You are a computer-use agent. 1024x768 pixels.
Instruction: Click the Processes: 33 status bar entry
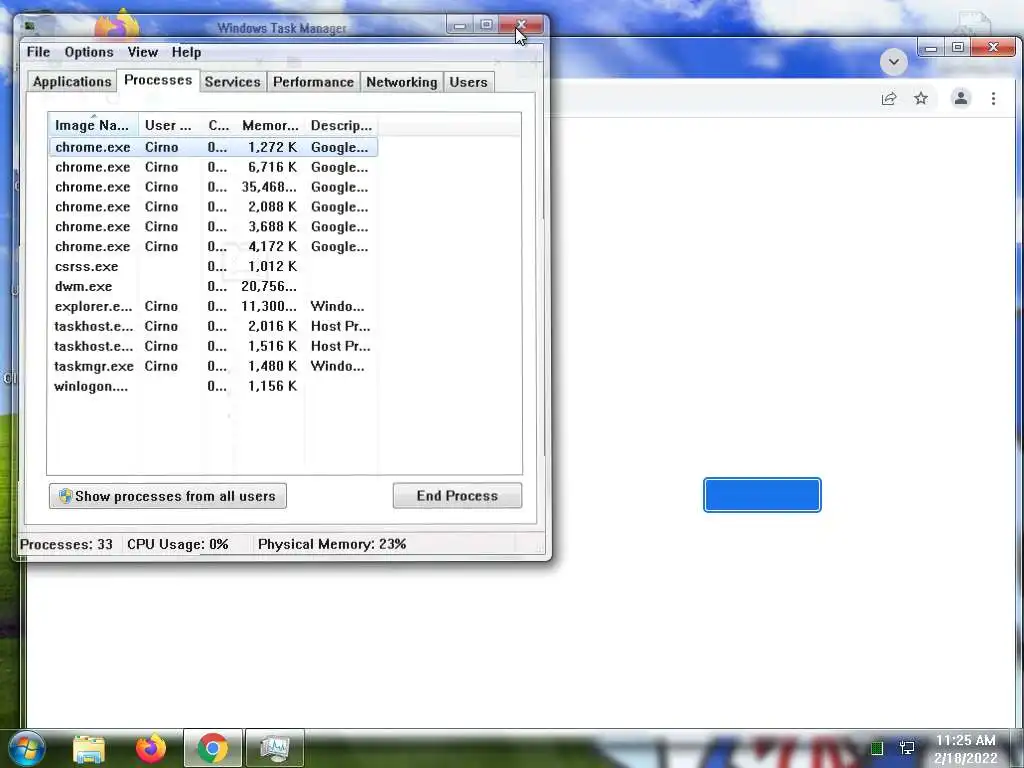66,544
